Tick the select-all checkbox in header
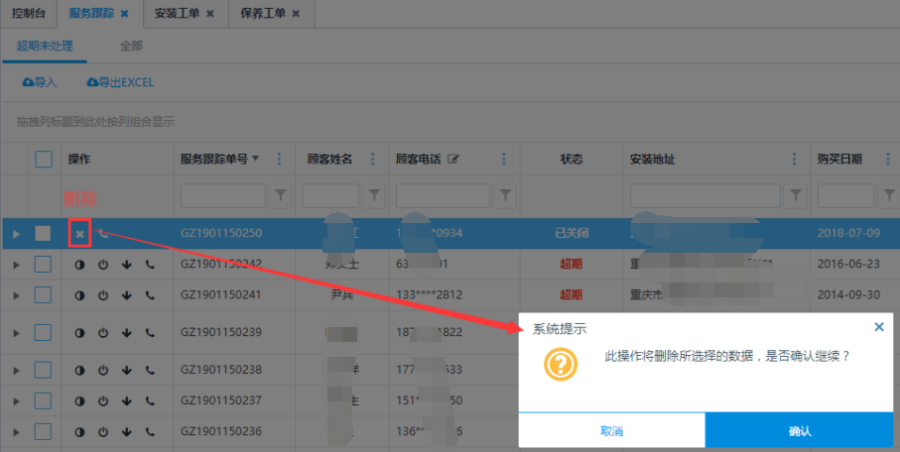 (x=43, y=159)
